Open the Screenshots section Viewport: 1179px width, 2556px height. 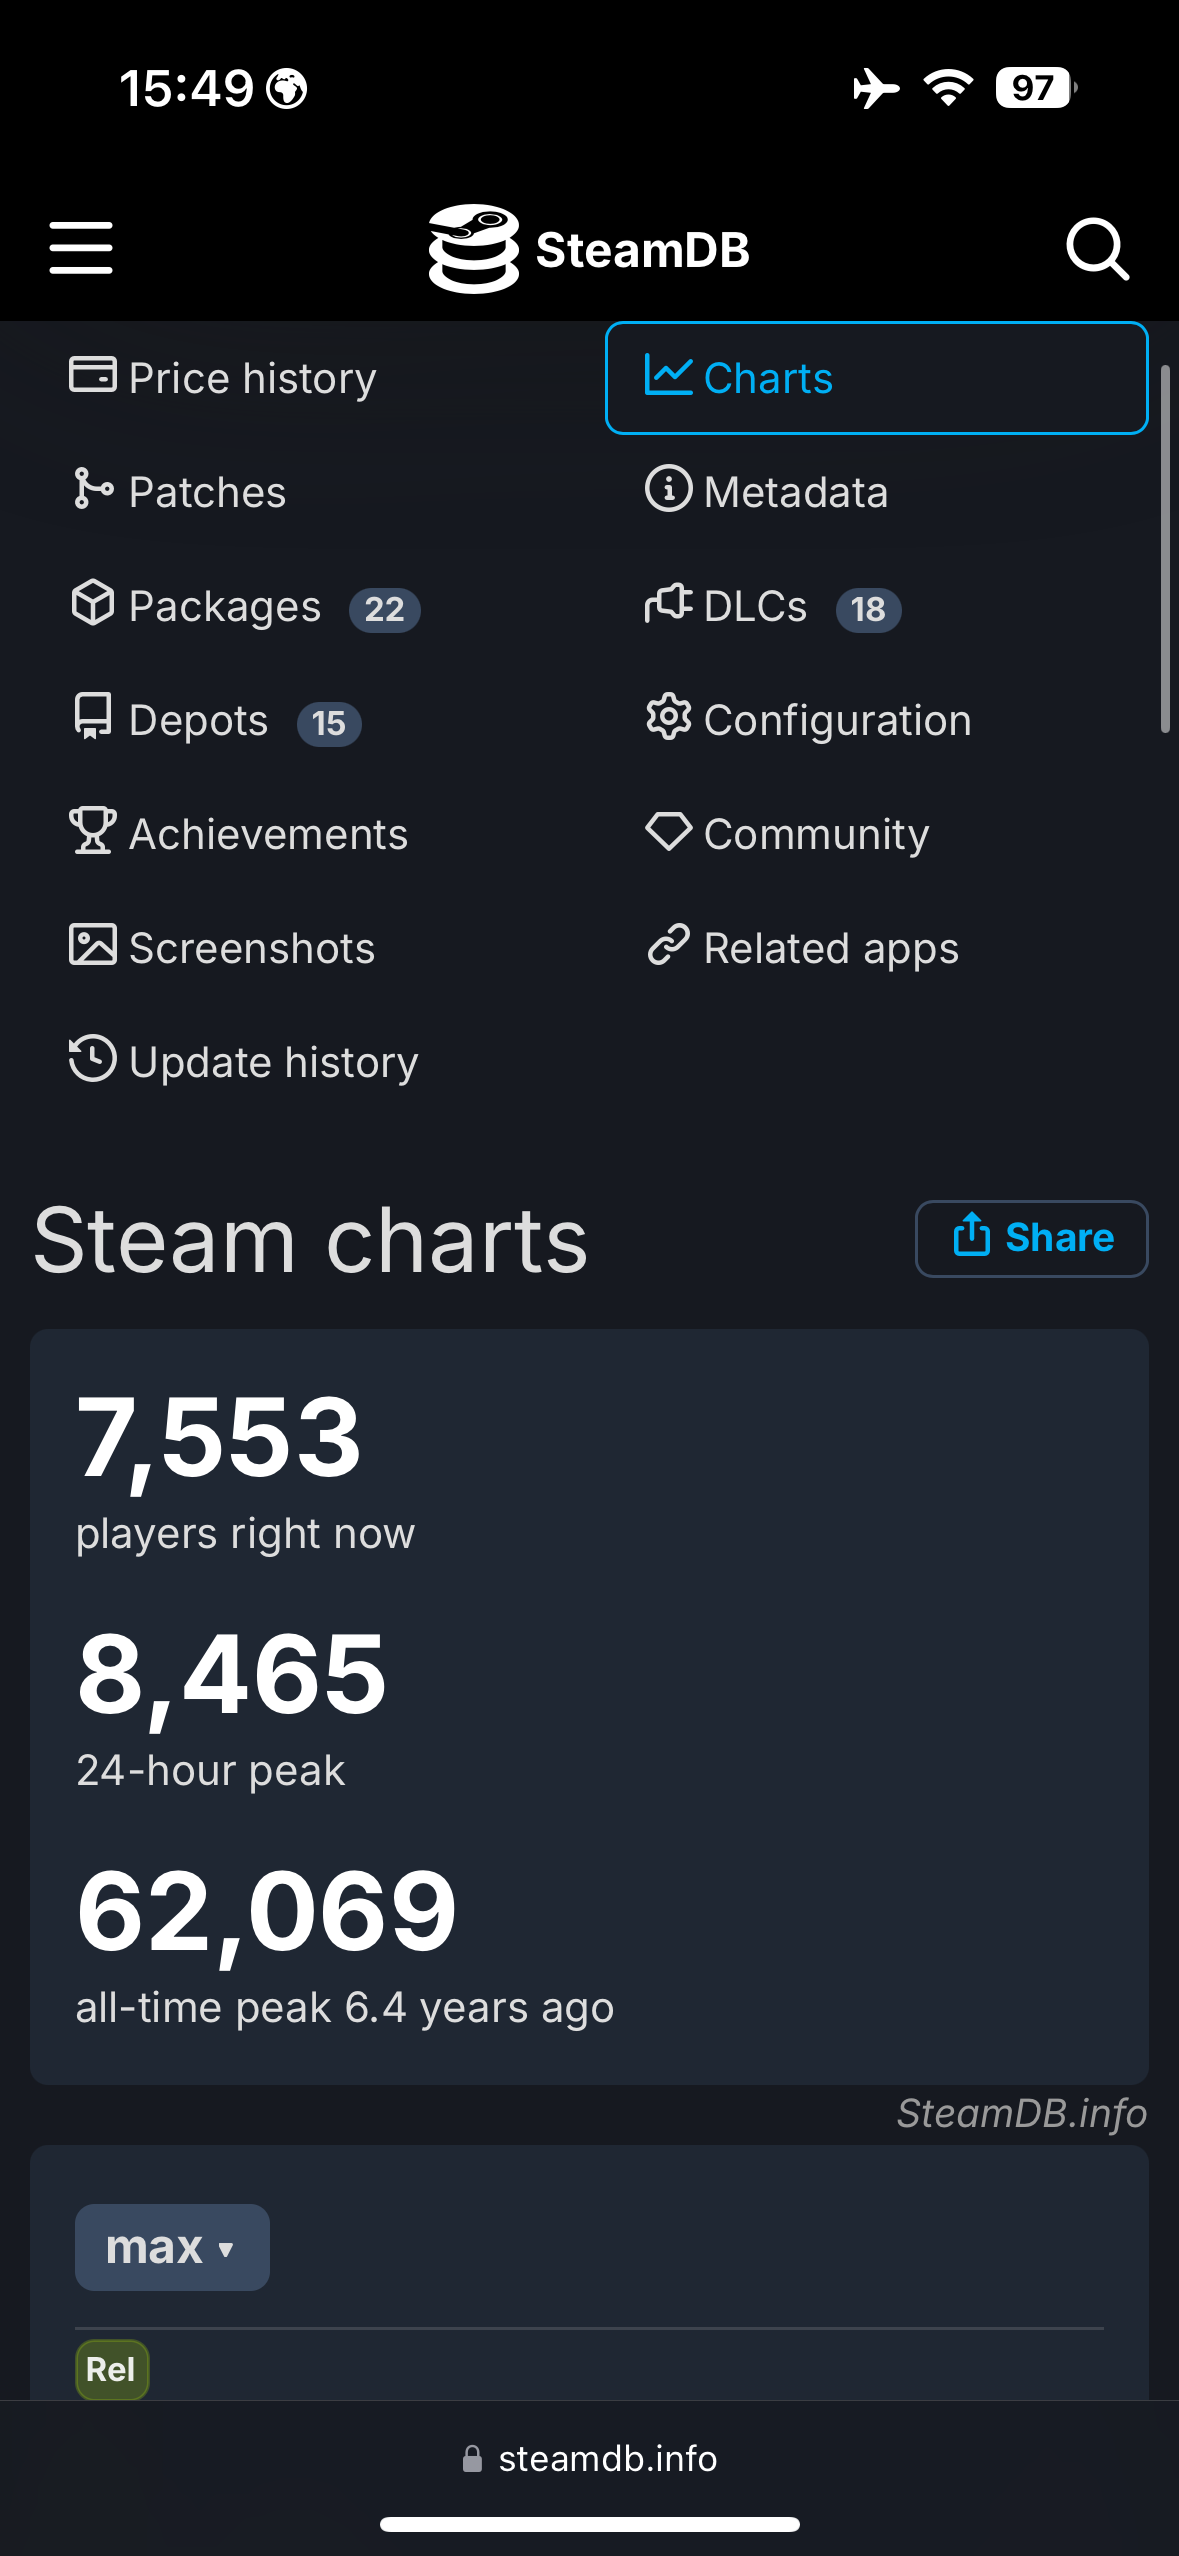[x=222, y=948]
